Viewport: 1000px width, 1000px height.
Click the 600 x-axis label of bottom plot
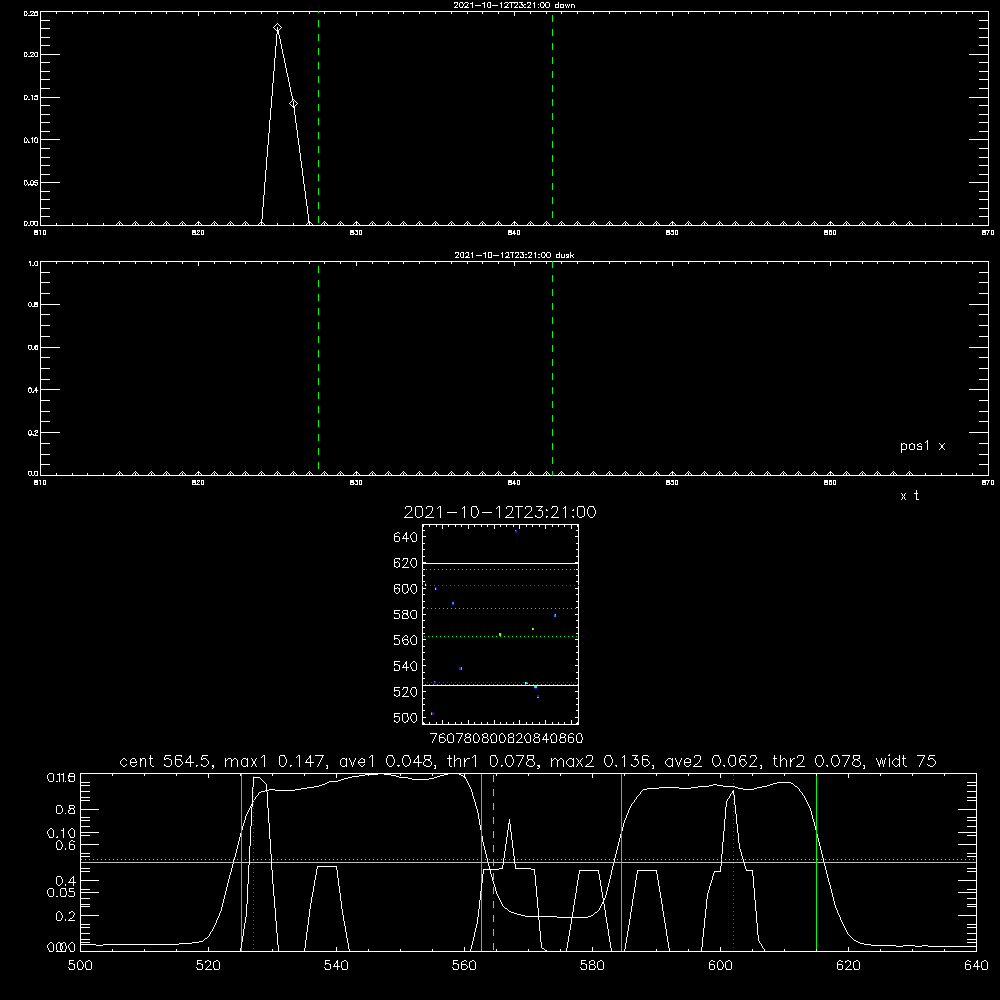click(x=720, y=966)
